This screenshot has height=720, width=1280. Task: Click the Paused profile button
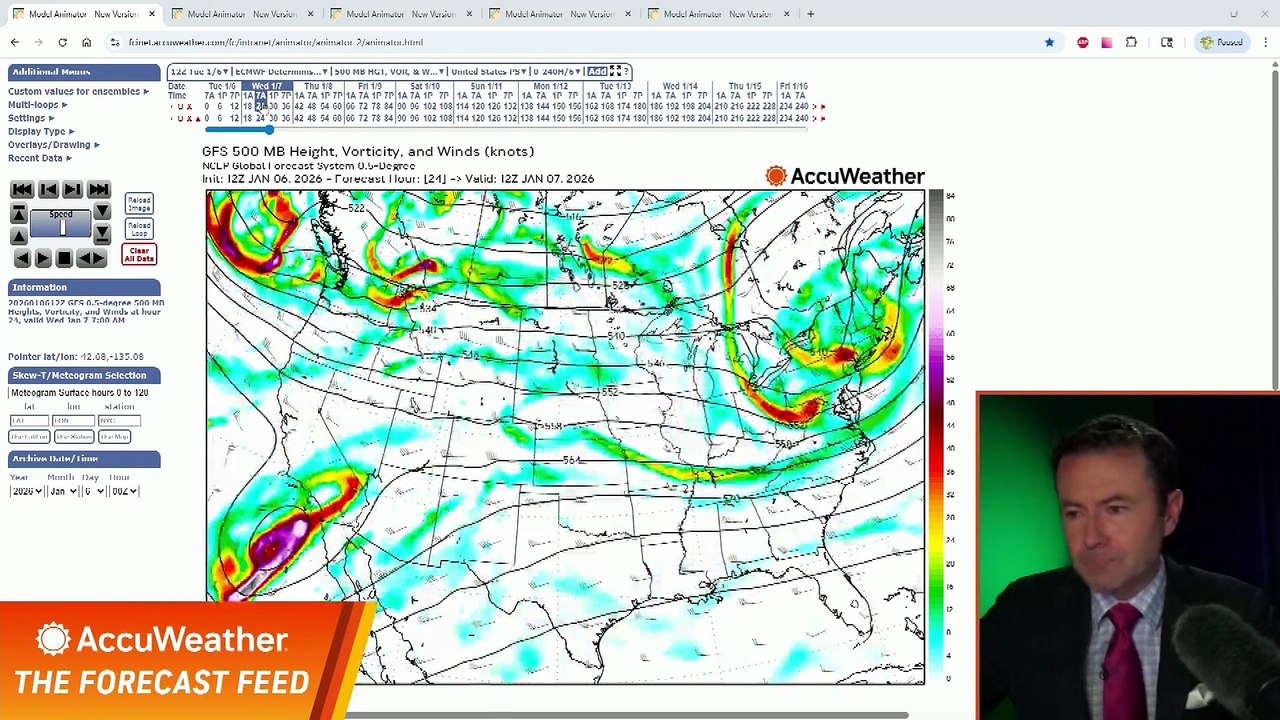click(1222, 42)
